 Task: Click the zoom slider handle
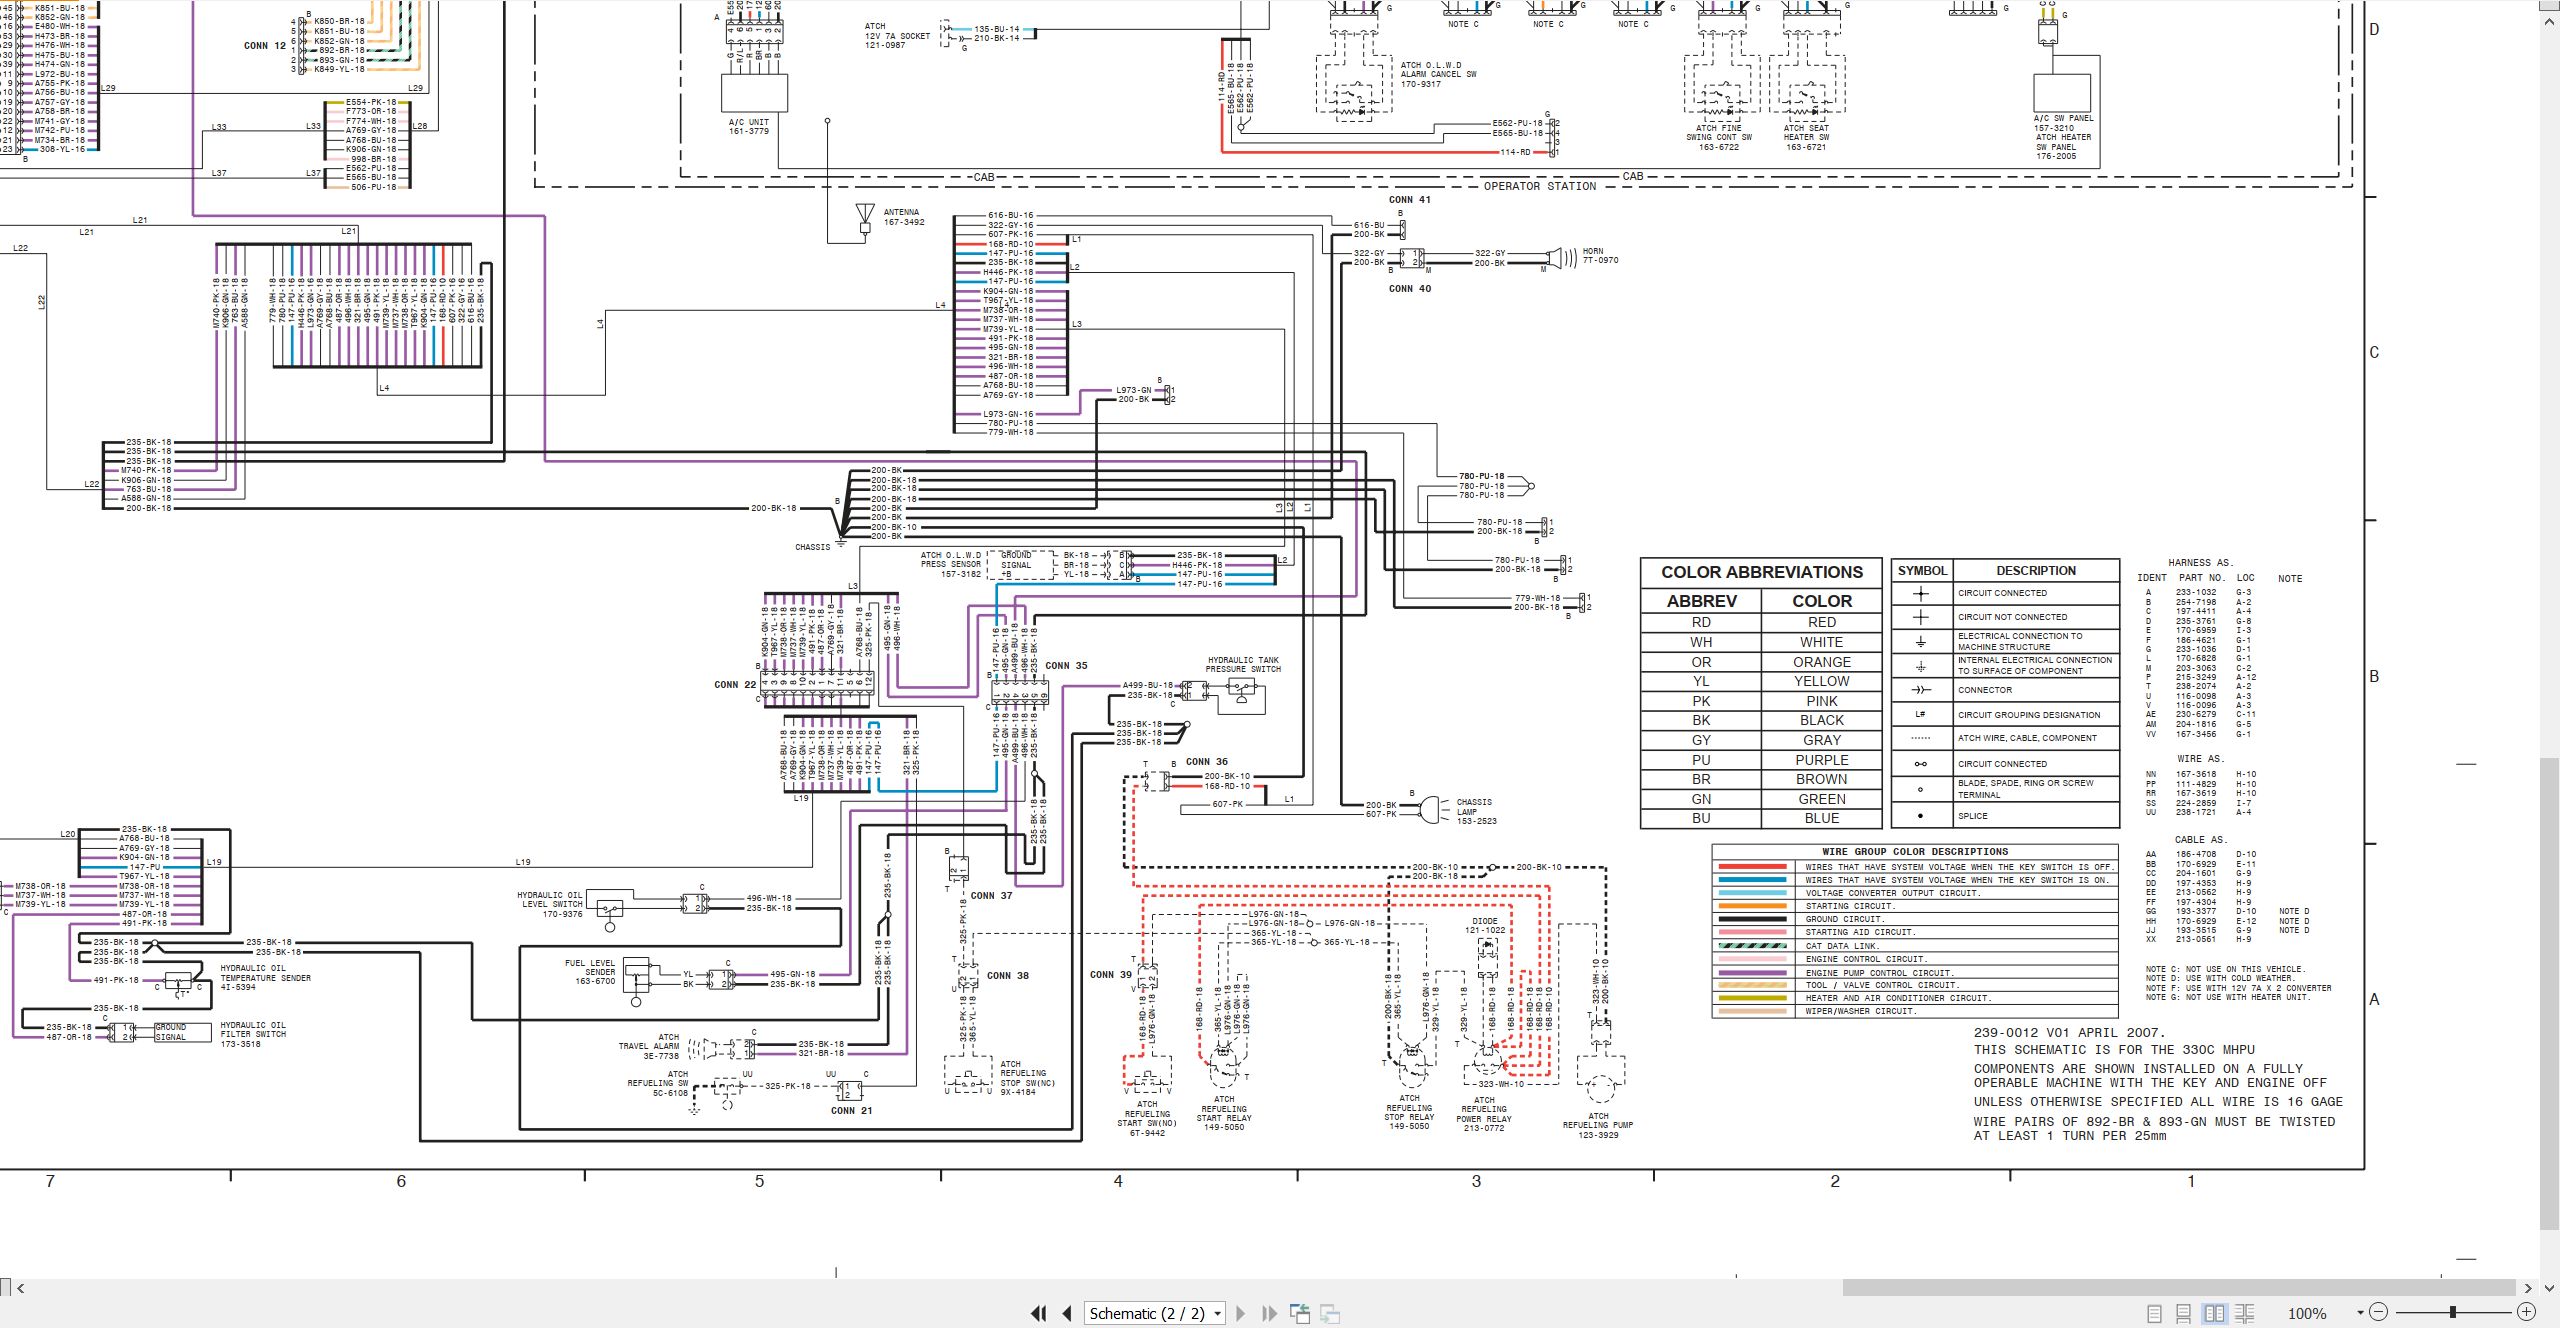[2452, 1312]
